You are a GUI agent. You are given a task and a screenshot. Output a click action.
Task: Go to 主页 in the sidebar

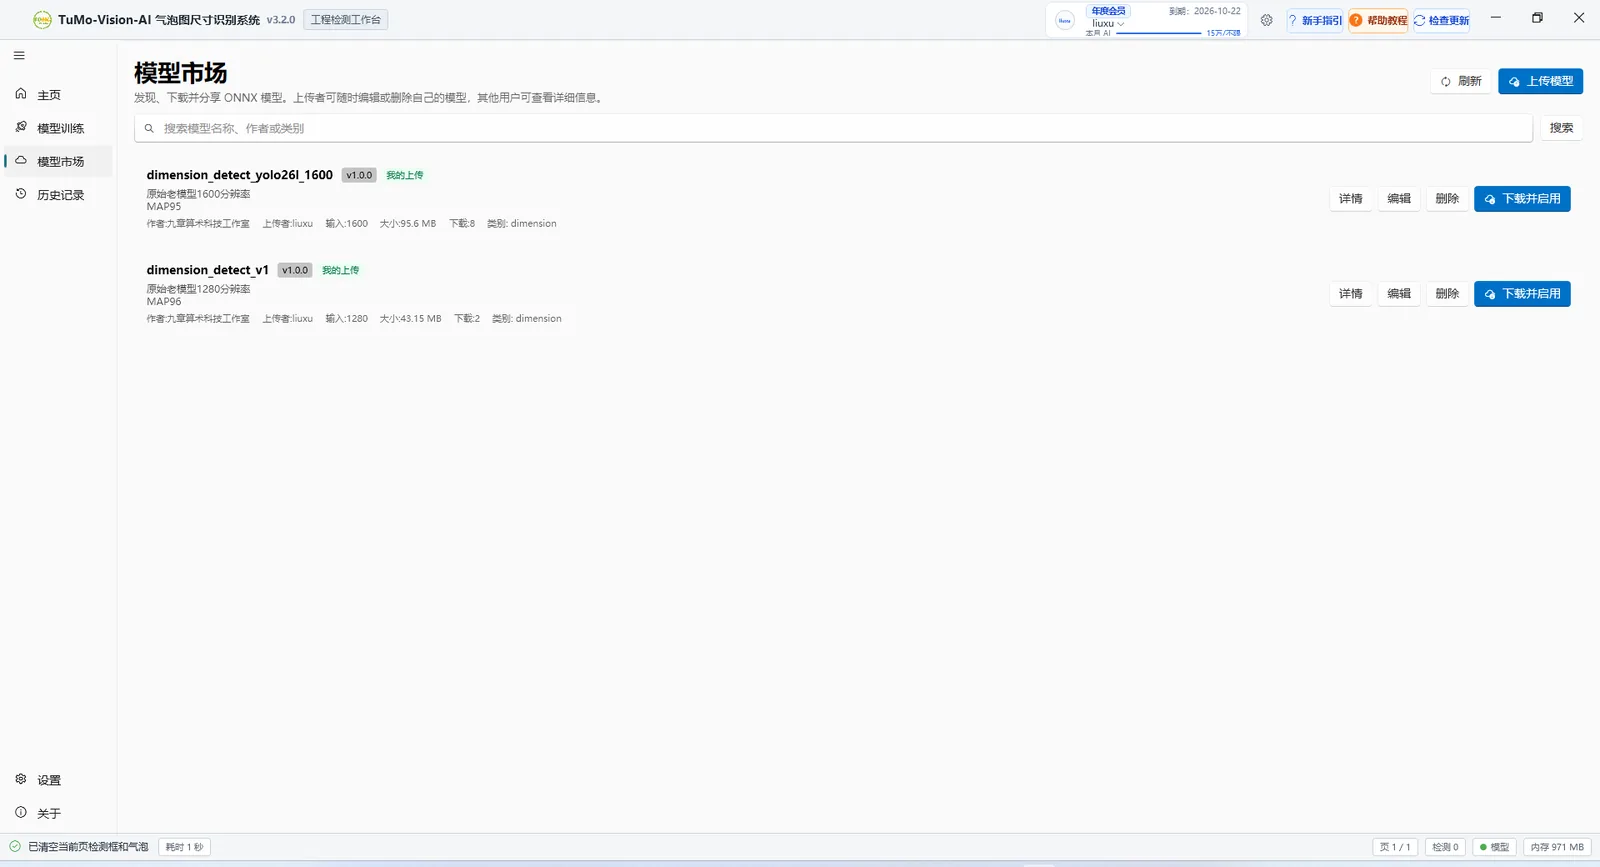(x=58, y=95)
